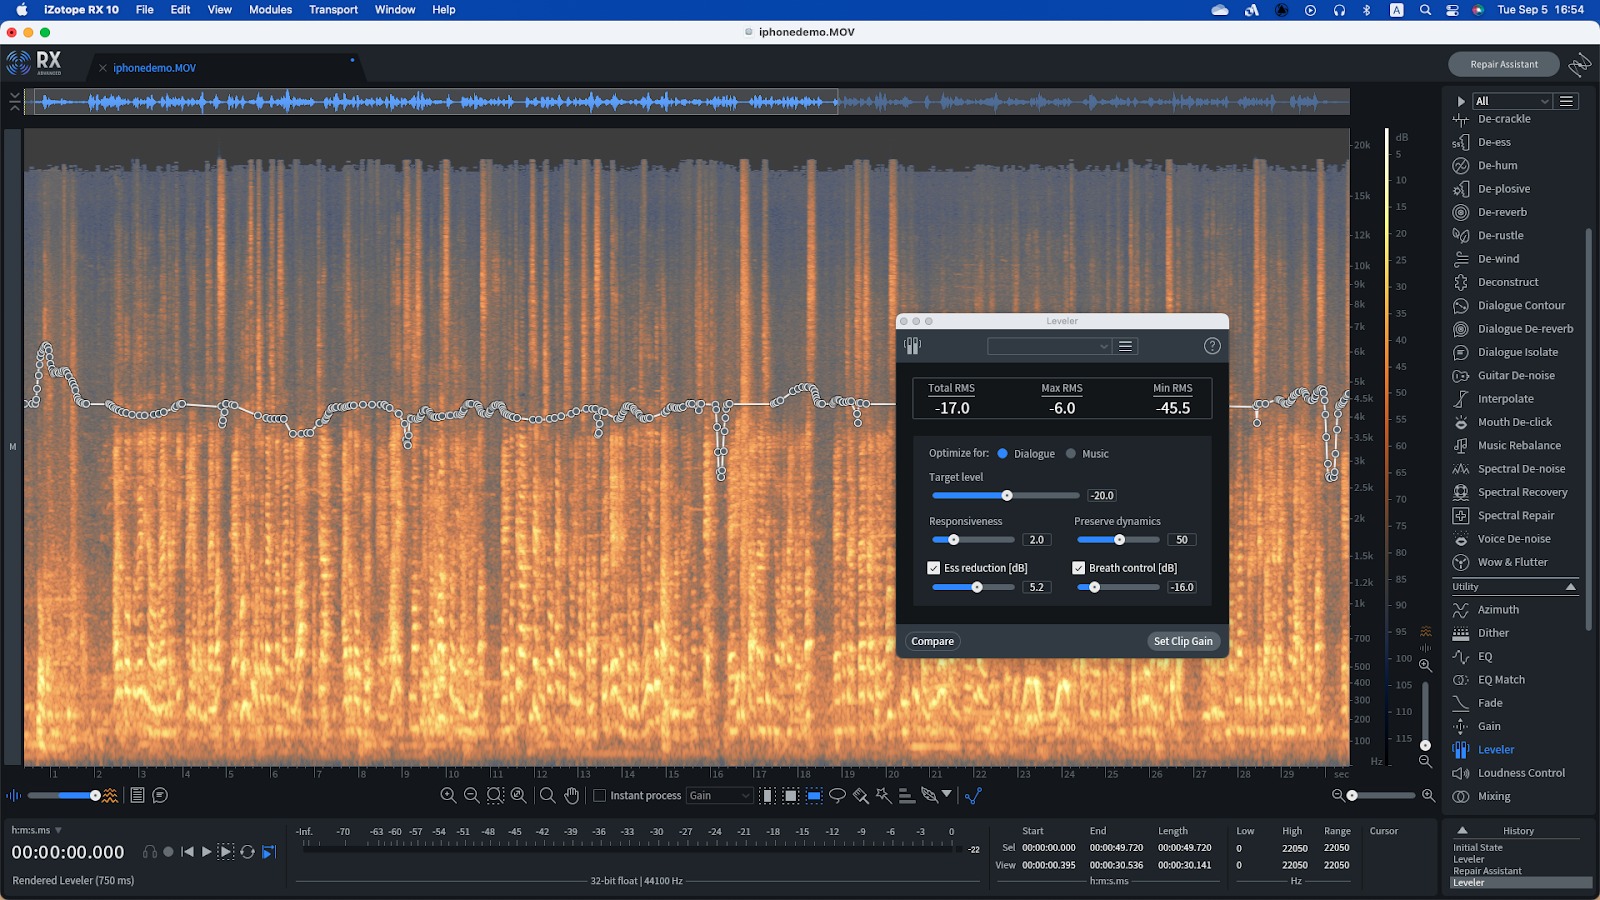
Task: Open the All module filter dropdown
Action: pyautogui.click(x=1512, y=101)
